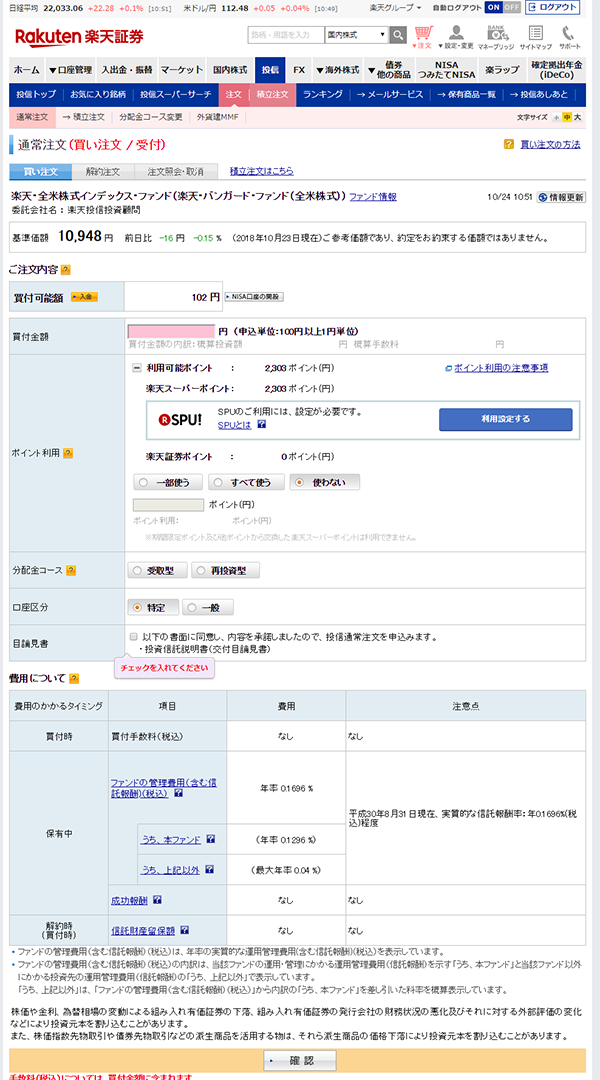Open the サポート phone icon
Viewport: 600px width, 1080px height.
click(x=570, y=37)
